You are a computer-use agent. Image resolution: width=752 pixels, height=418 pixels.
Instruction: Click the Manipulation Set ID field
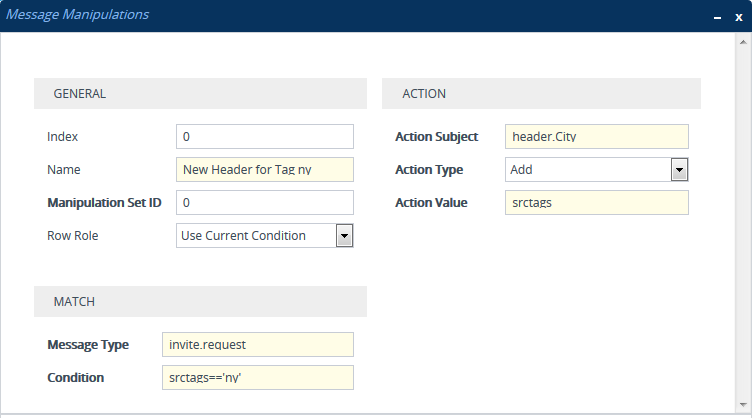(265, 203)
